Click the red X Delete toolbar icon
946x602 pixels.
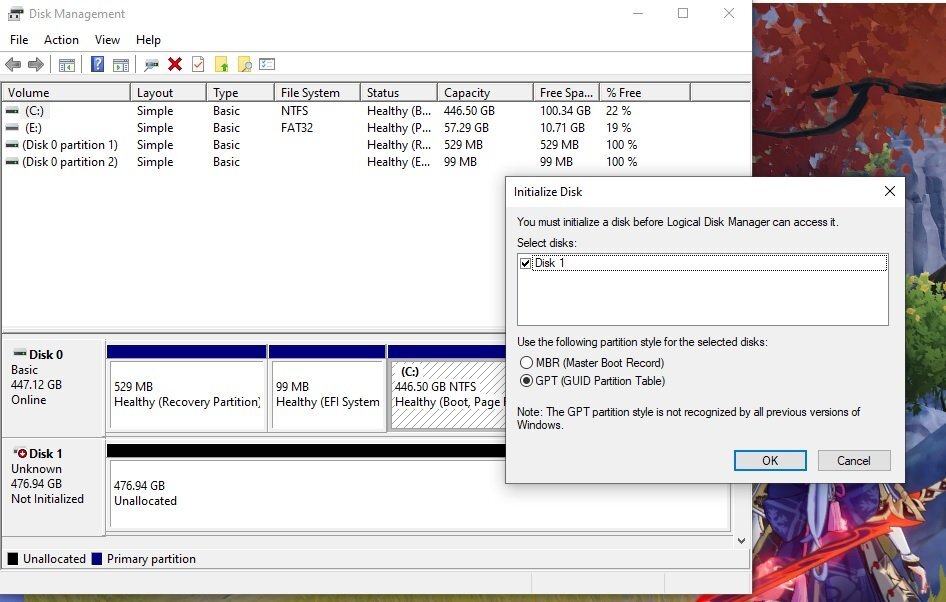[x=175, y=64]
